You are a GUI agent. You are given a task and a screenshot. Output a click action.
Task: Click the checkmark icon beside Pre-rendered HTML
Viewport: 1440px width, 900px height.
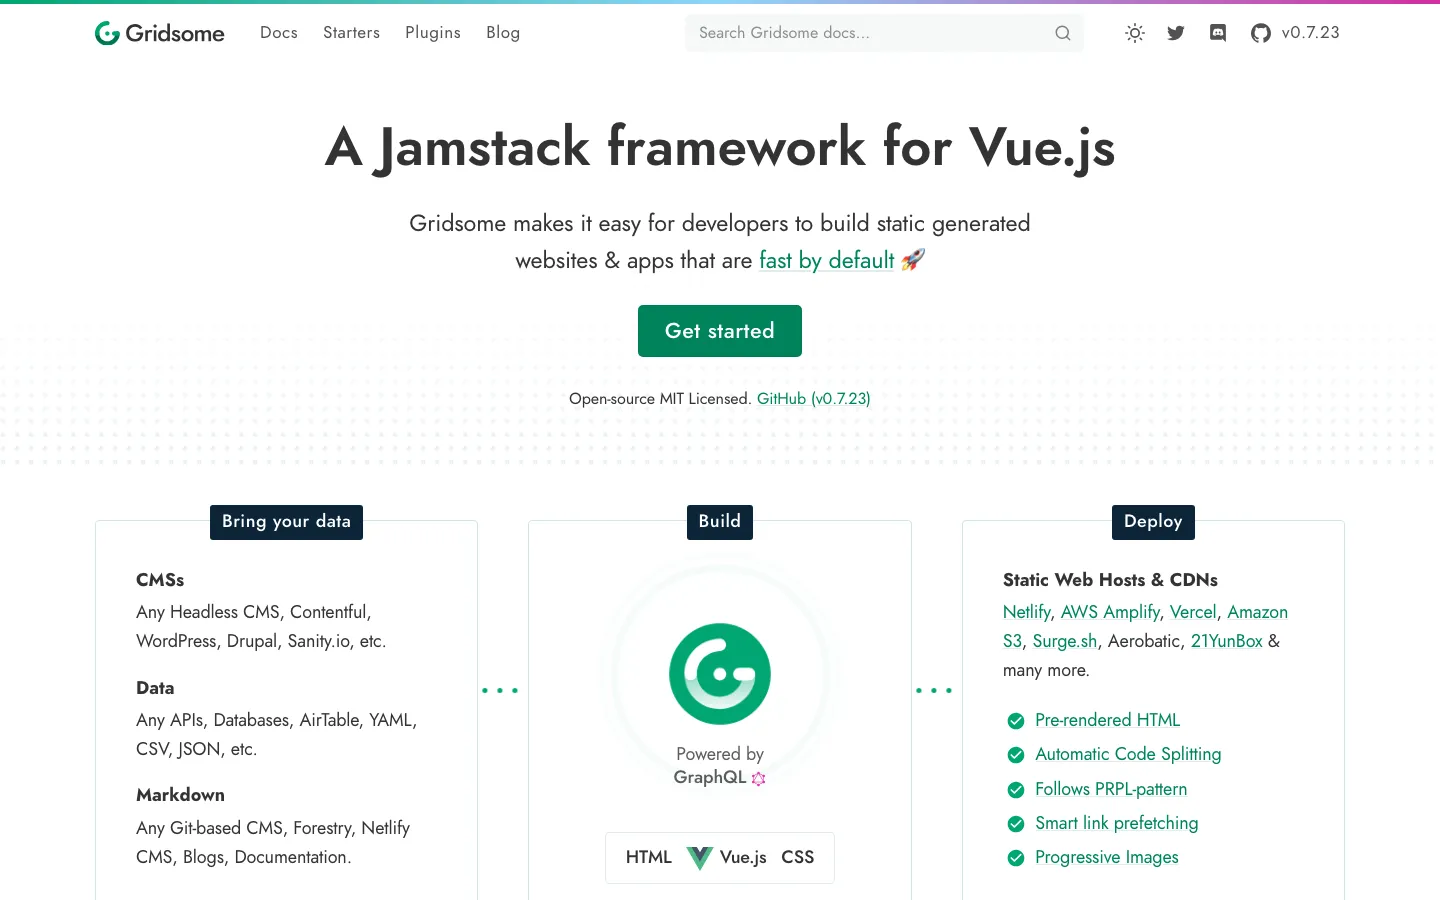coord(1016,721)
